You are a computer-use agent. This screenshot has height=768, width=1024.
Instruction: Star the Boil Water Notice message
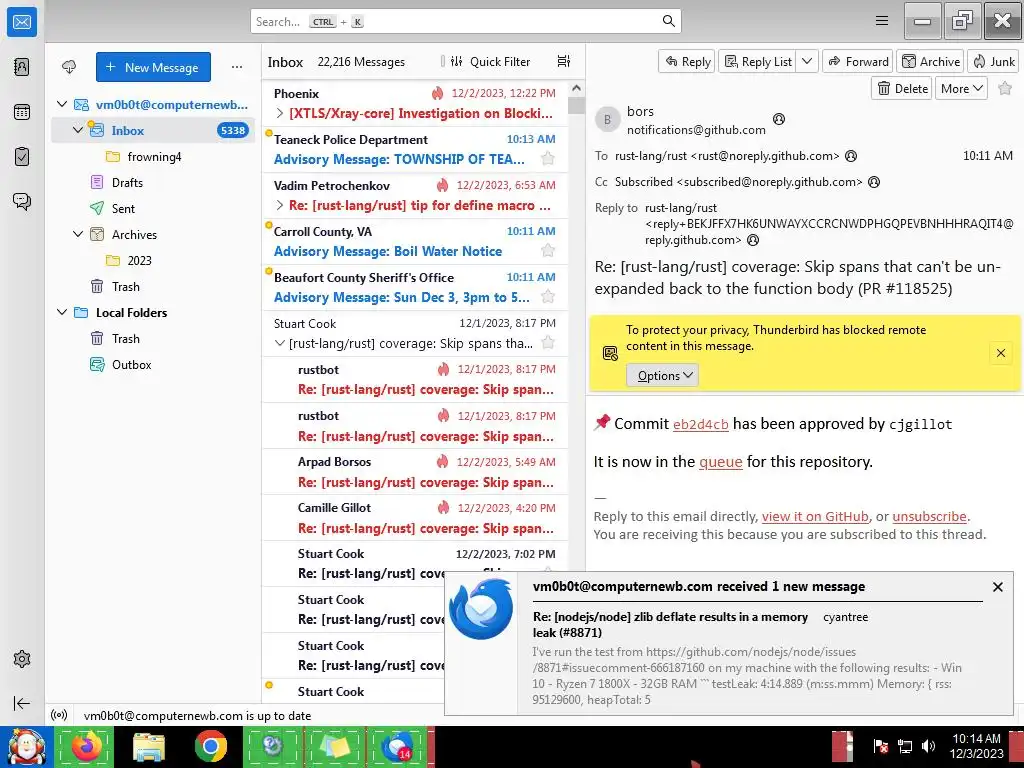point(548,251)
